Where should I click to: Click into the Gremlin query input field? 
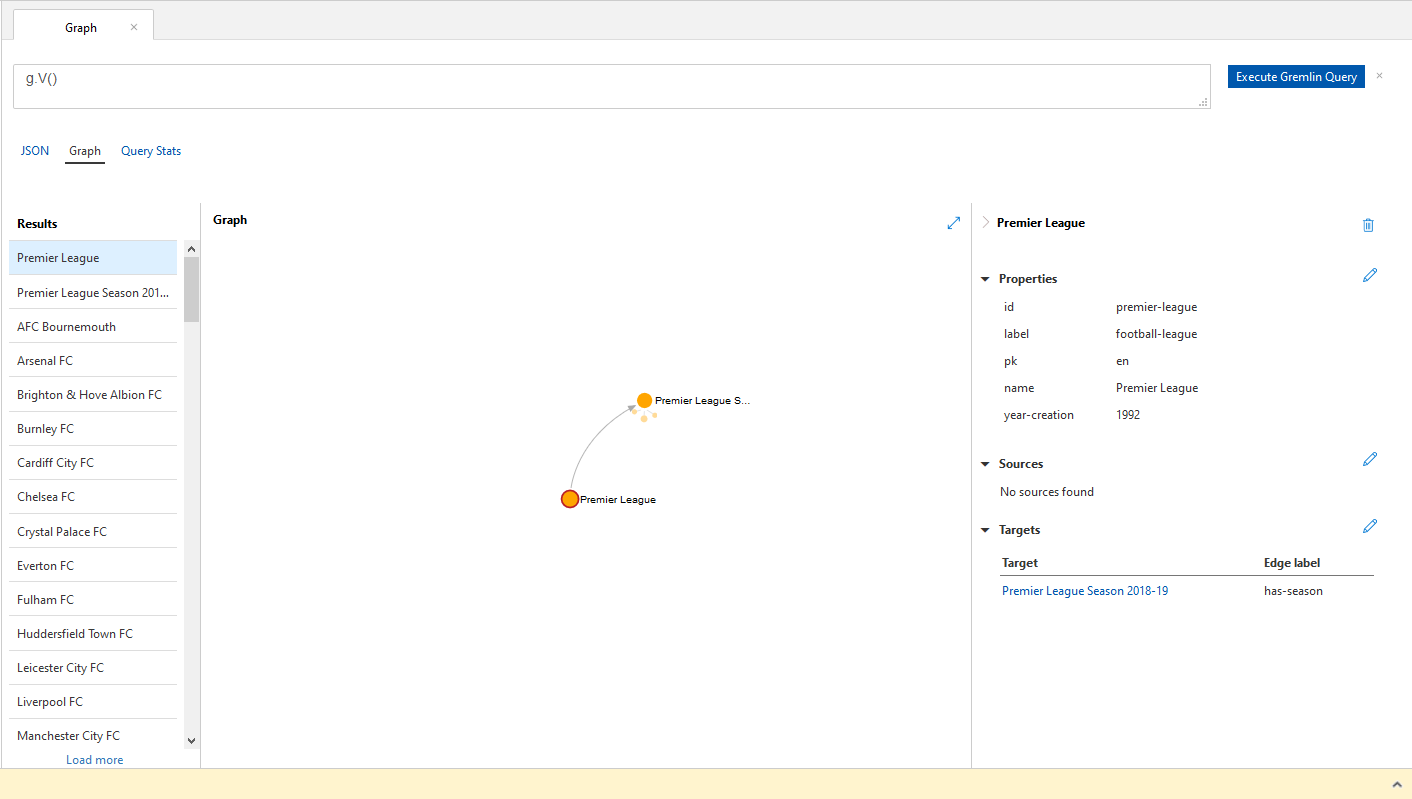click(611, 87)
